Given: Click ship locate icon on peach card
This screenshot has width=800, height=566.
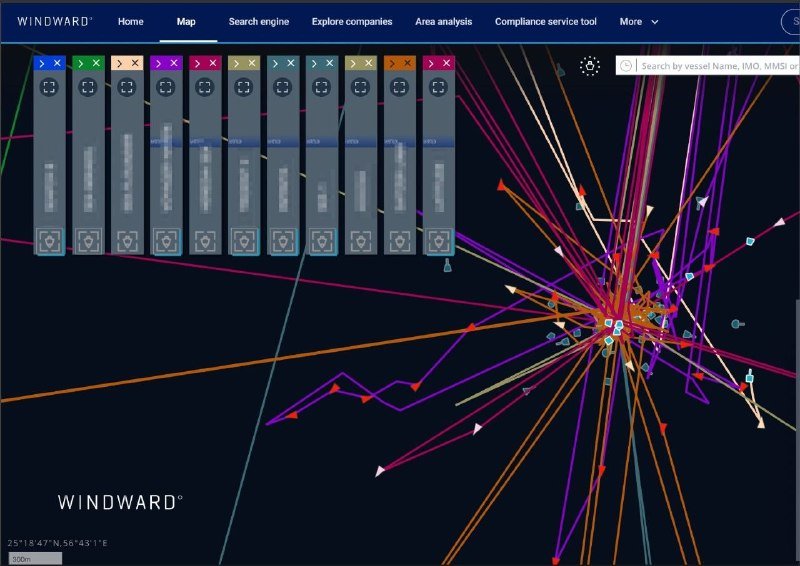Looking at the screenshot, I should [x=127, y=241].
